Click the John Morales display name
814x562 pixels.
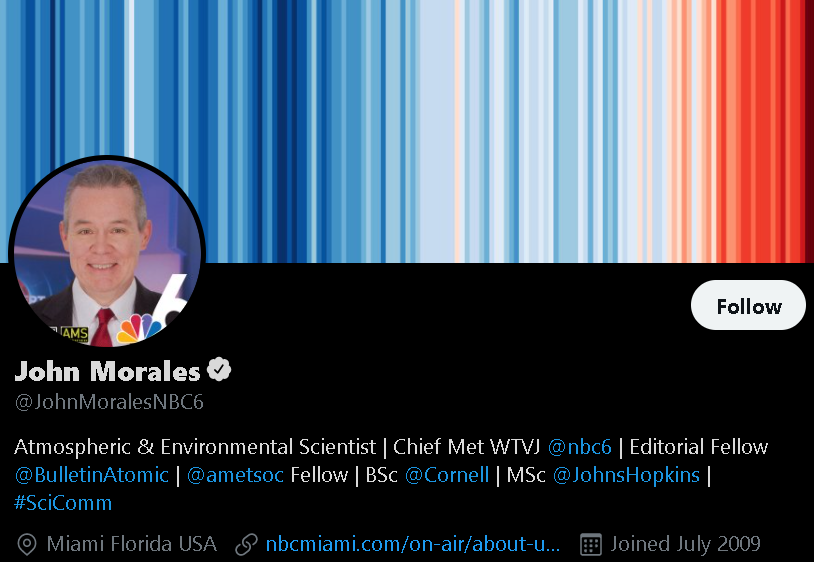[107, 371]
